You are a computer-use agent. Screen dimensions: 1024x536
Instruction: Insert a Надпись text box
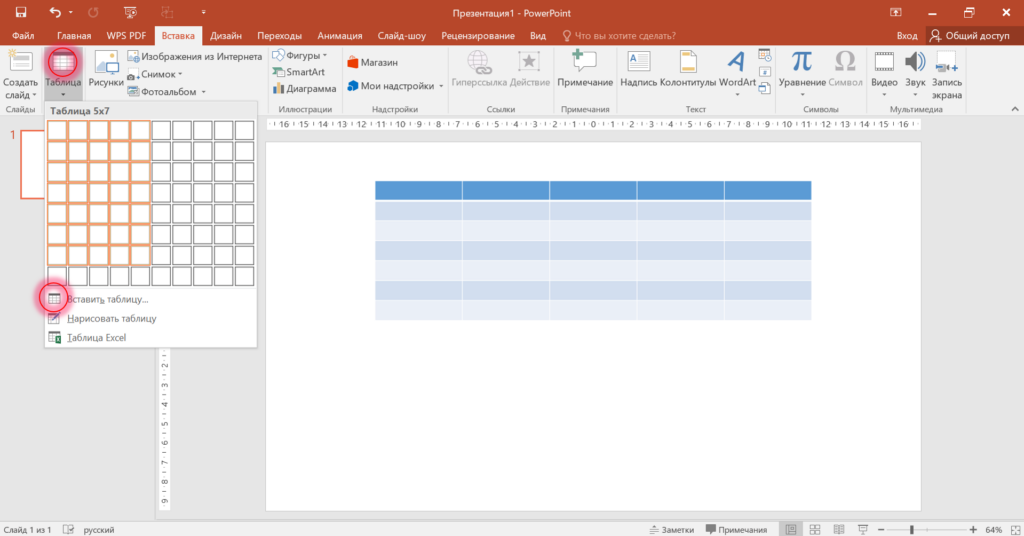(x=638, y=69)
